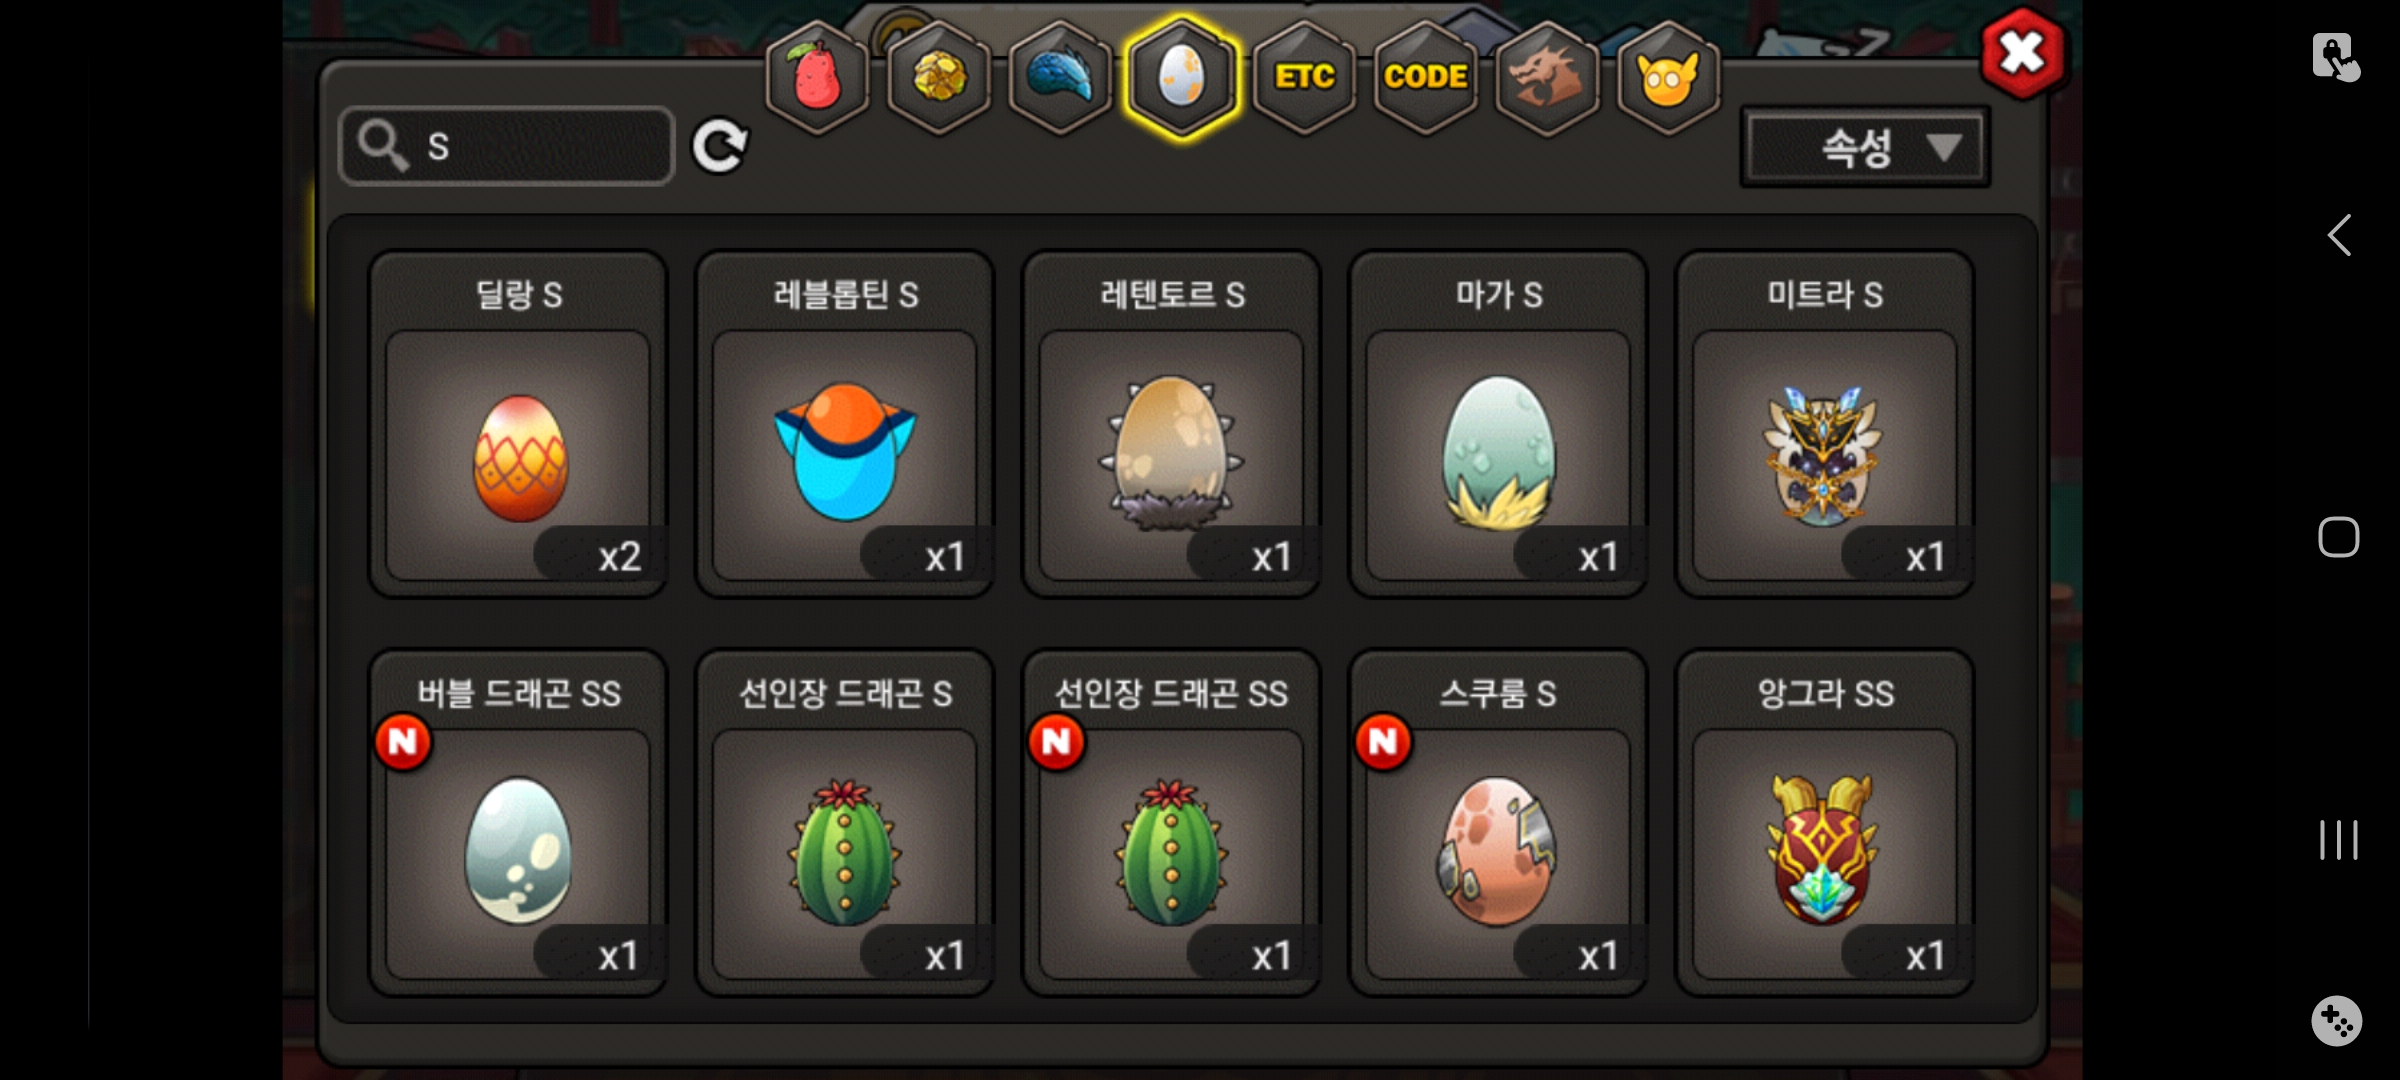Tap the touch lock icon at top right
Screen dimensions: 2400x1080
(x=2337, y=57)
